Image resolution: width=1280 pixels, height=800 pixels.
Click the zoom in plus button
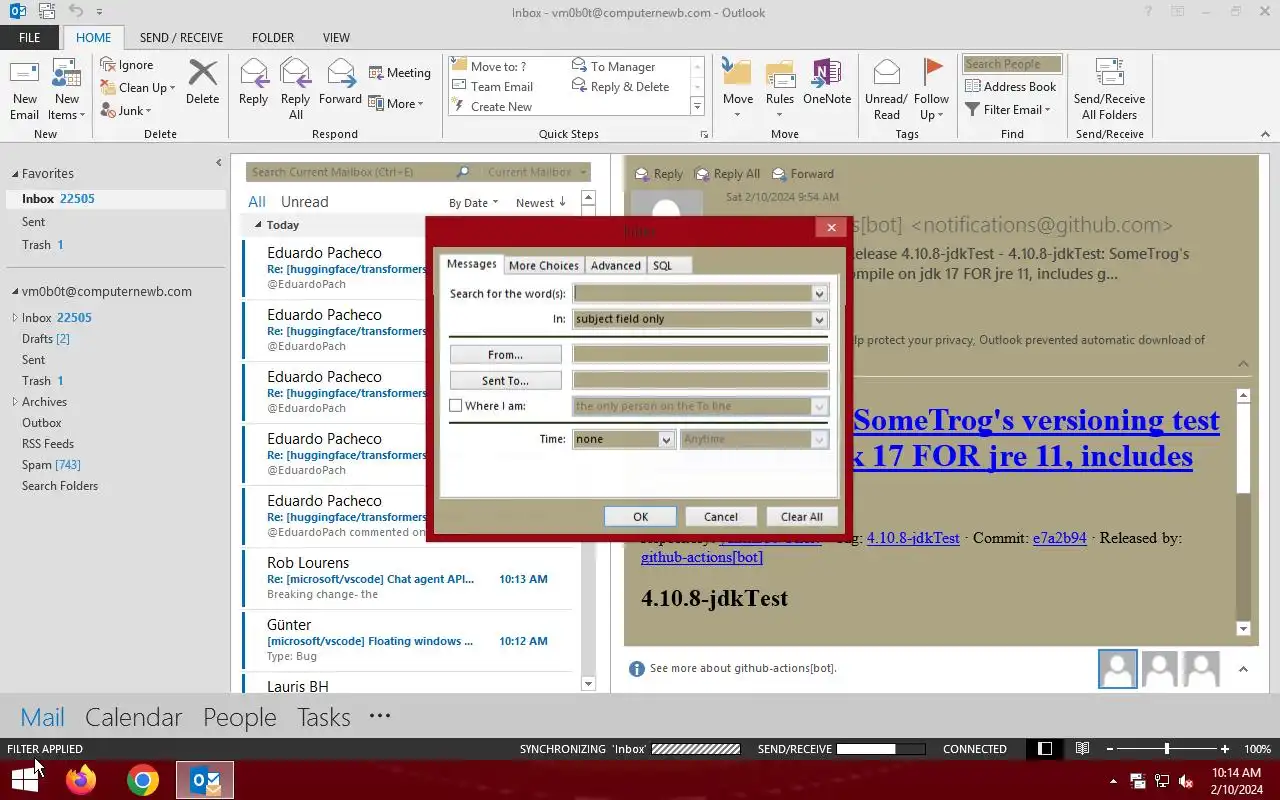[x=1225, y=749]
